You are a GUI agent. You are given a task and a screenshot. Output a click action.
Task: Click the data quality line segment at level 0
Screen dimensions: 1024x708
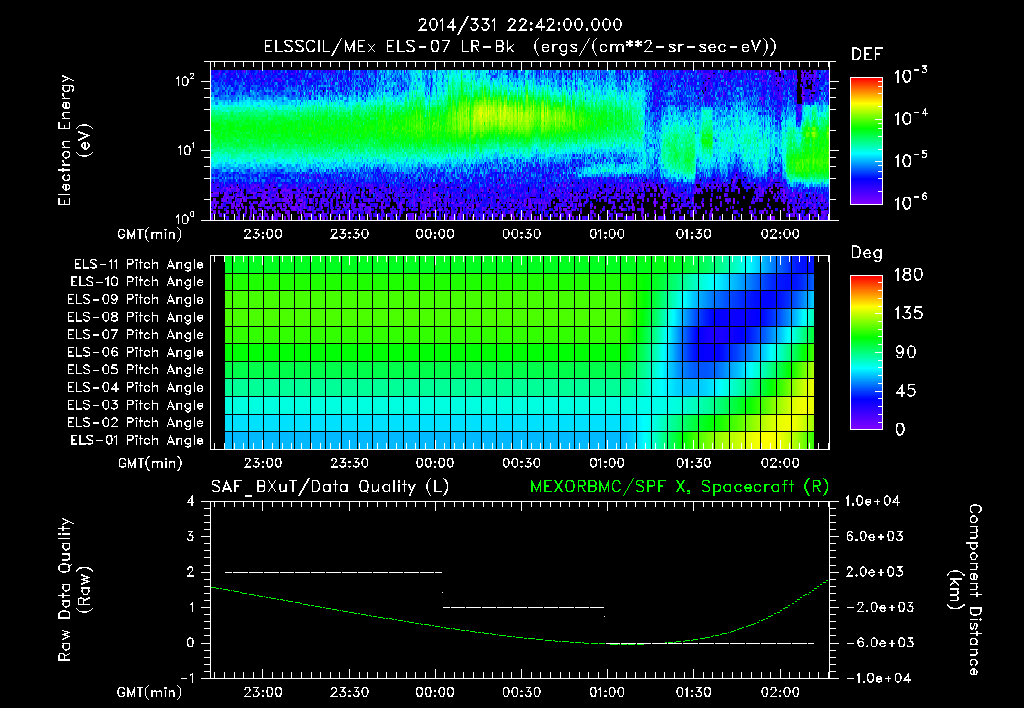(x=711, y=643)
